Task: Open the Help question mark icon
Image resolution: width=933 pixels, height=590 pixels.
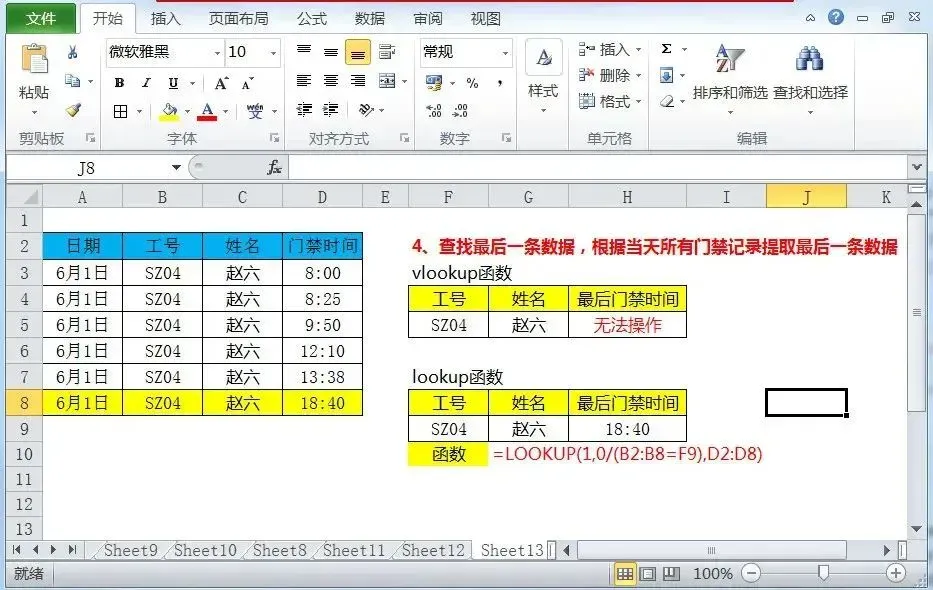Action: coord(835,17)
